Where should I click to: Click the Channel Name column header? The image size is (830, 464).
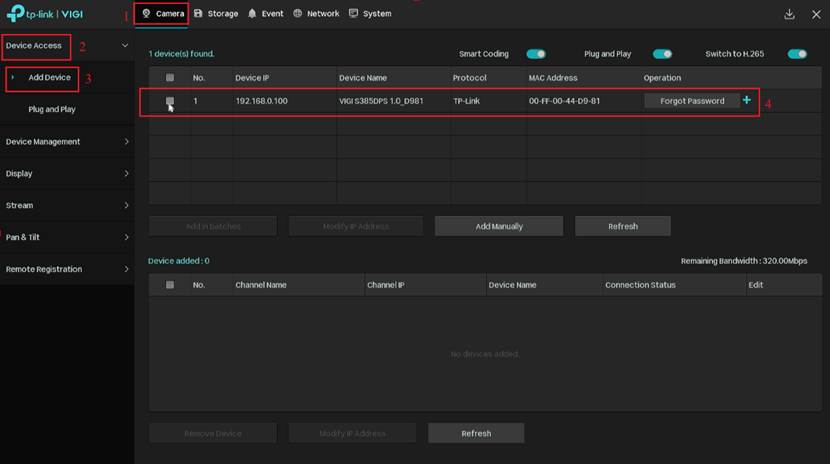pos(261,285)
